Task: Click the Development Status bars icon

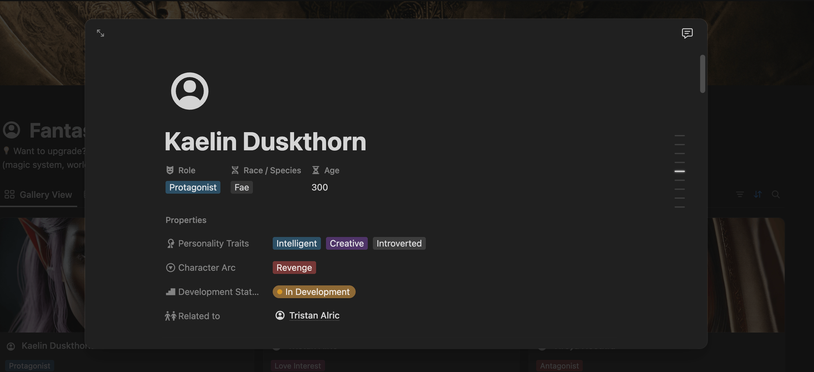Action: point(170,292)
